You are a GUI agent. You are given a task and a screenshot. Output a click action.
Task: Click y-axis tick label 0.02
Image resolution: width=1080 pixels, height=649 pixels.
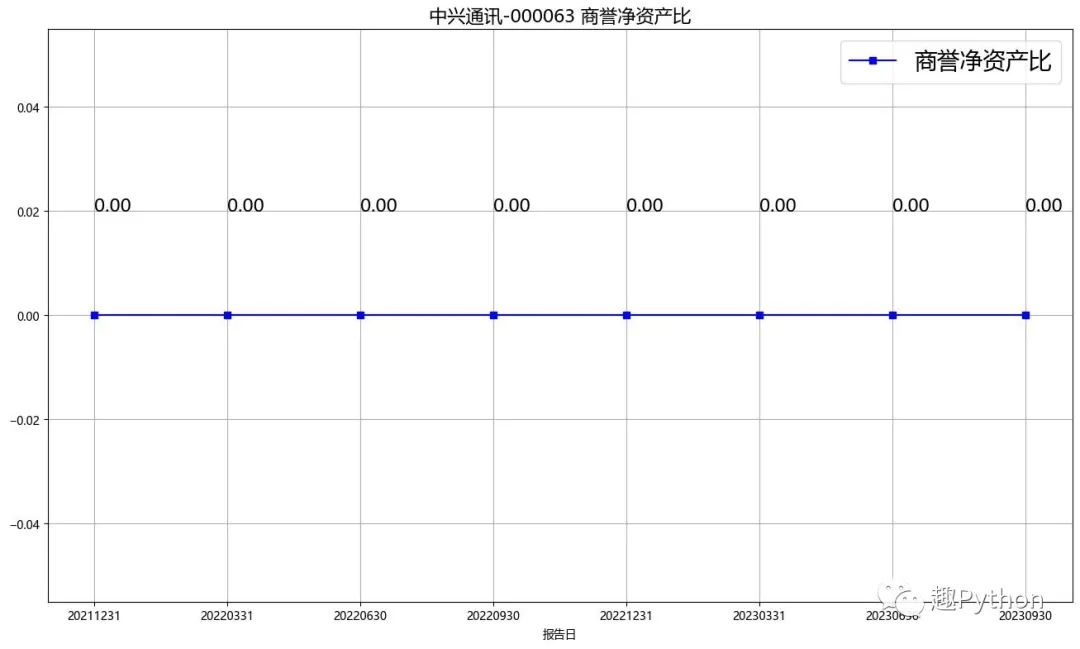[x=28, y=212]
